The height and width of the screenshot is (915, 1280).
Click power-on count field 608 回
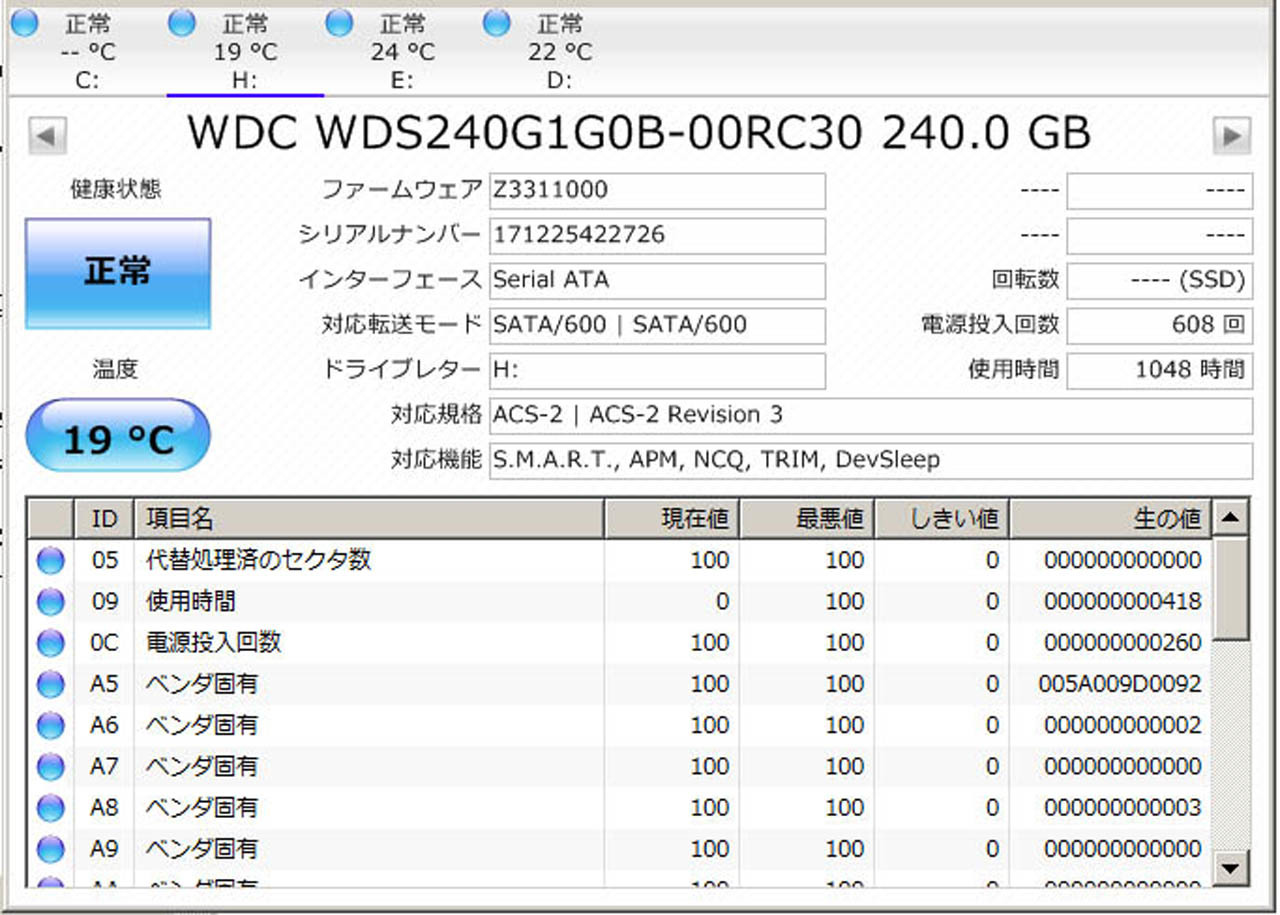(x=1159, y=326)
